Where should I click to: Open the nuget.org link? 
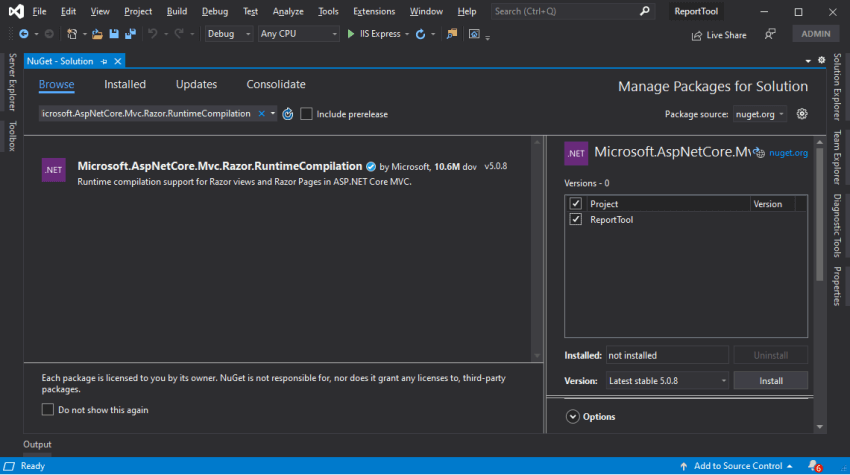click(788, 153)
